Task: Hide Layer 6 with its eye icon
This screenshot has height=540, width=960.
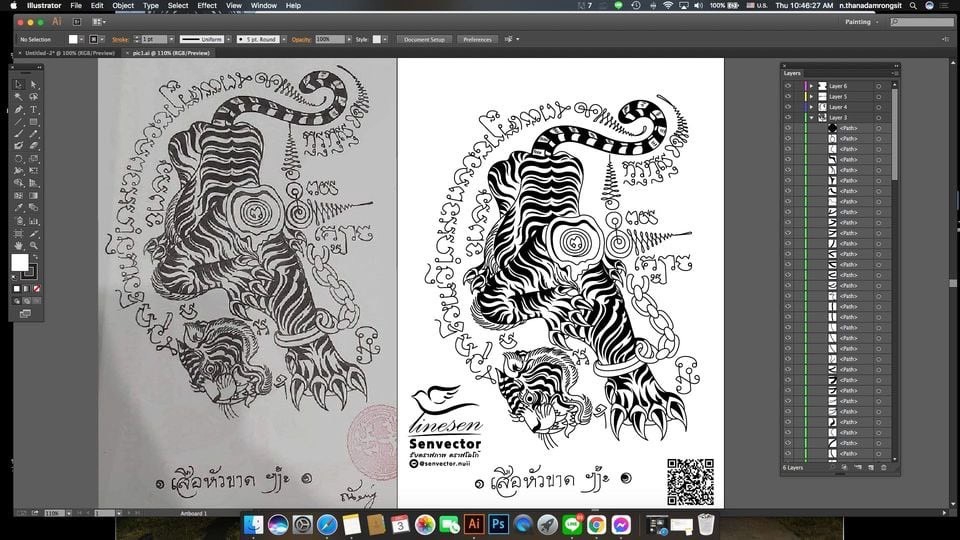Action: [x=788, y=86]
